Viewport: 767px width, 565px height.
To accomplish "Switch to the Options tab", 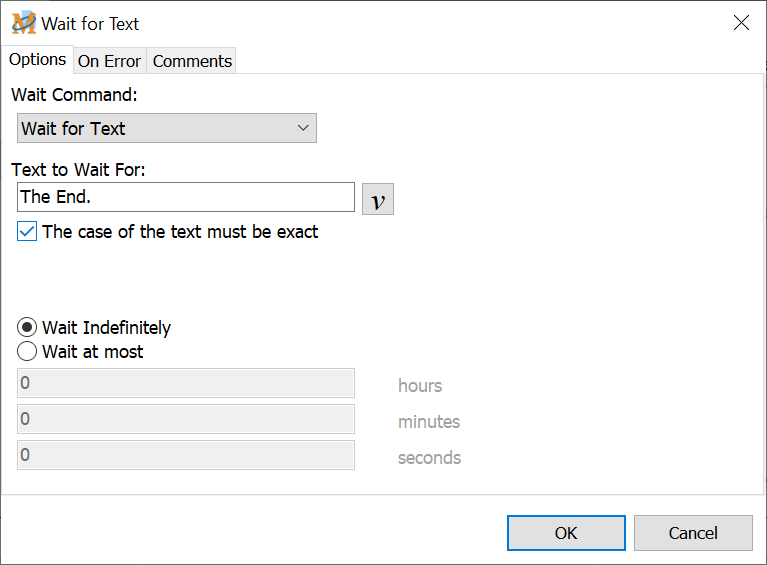I will click(37, 60).
